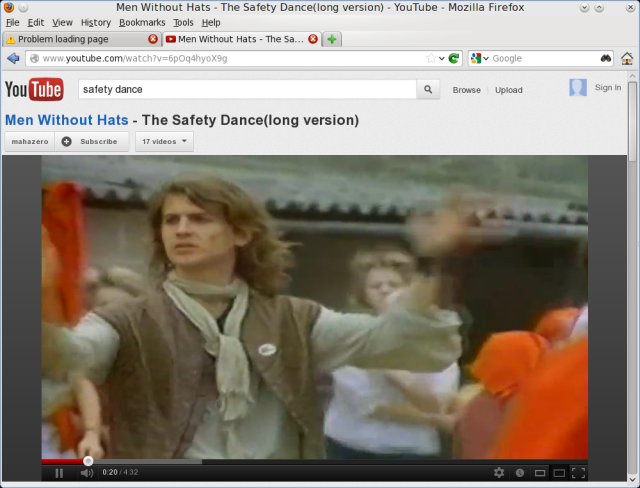
Task: Open the Upload link
Action: [509, 90]
